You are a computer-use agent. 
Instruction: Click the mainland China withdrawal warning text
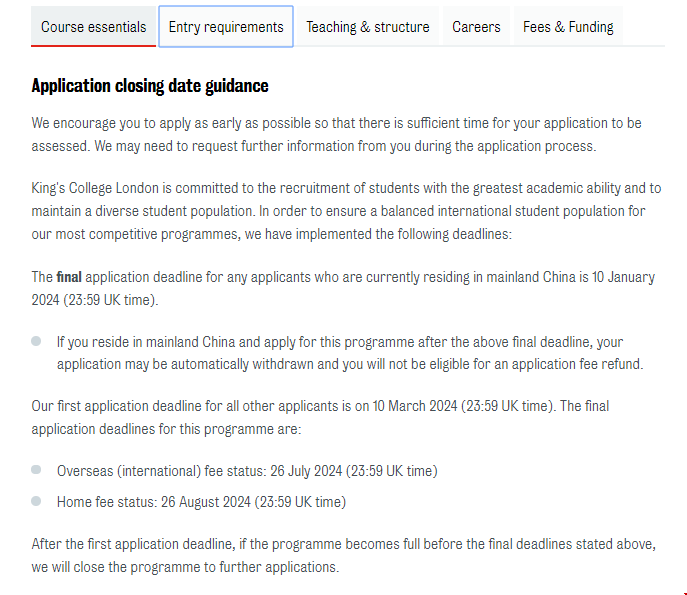click(350, 353)
